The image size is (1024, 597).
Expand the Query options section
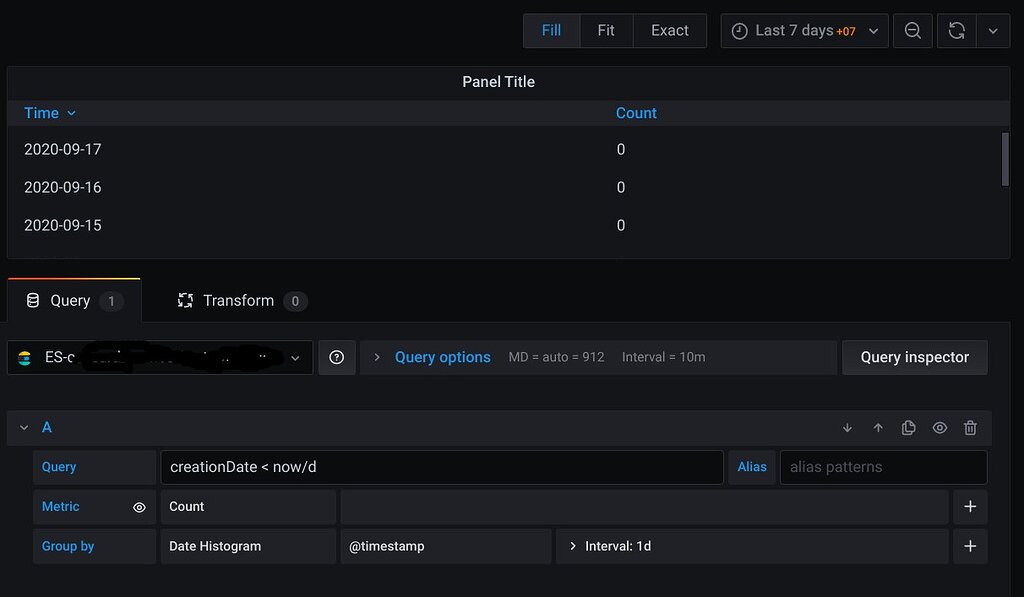[x=442, y=357]
